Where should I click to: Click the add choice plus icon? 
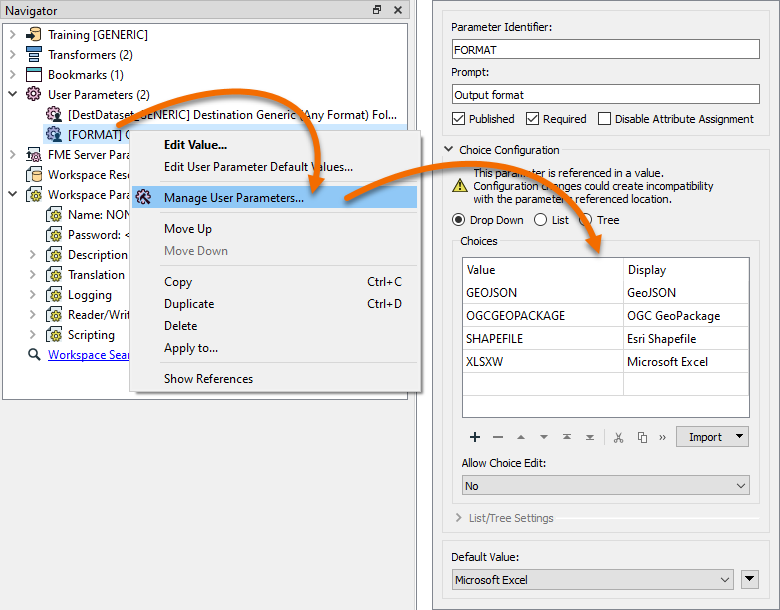pyautogui.click(x=475, y=437)
